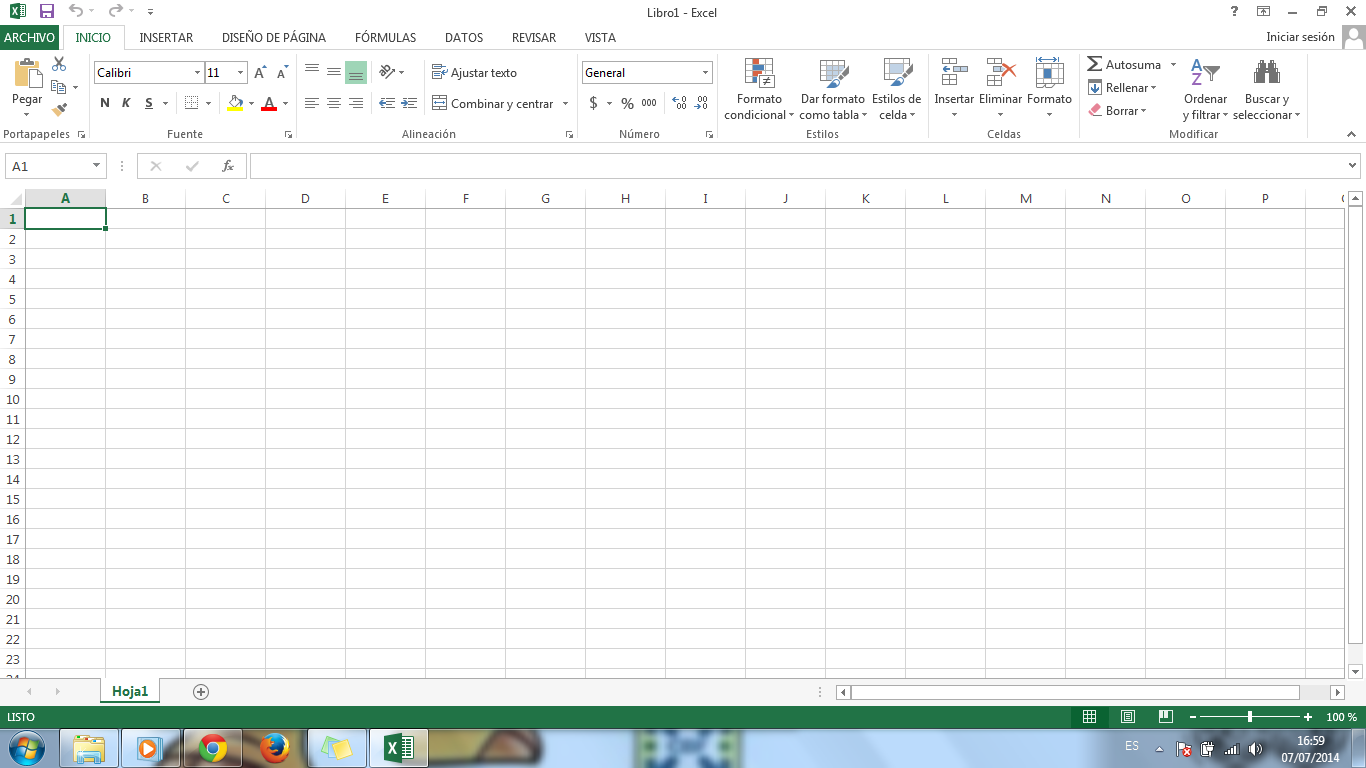
Task: Switch to the INSERTAR ribbon tab
Action: [166, 37]
